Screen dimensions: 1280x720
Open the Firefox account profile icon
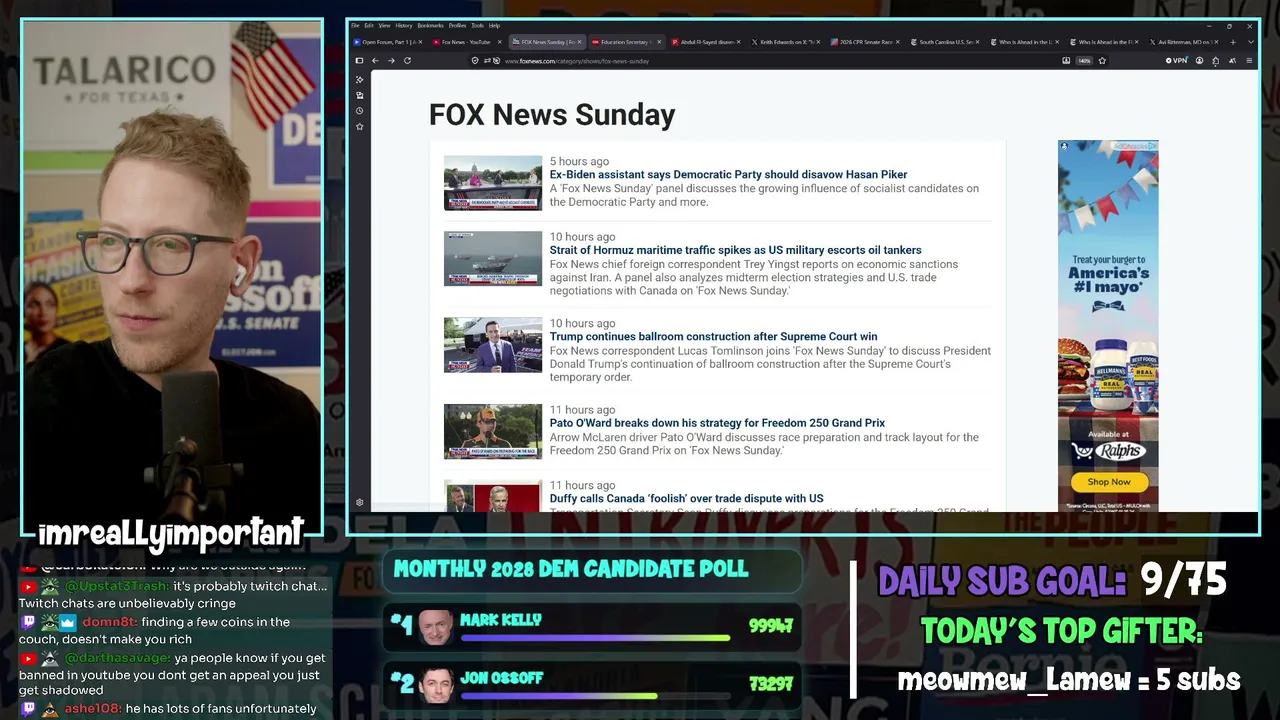coord(1199,61)
